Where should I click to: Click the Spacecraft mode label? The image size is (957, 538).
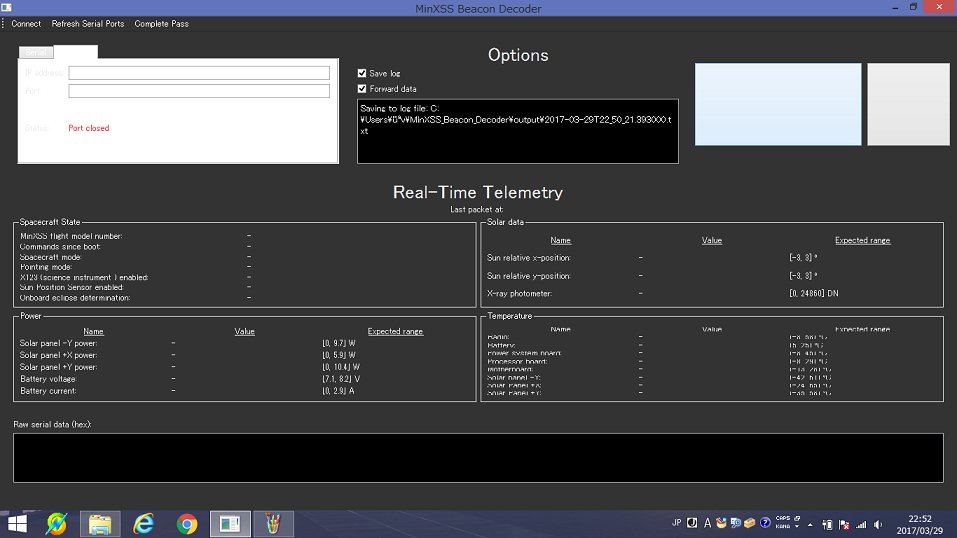pos(51,257)
